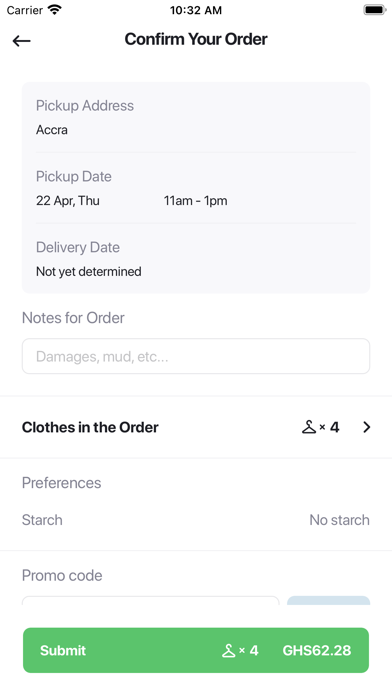Edit the 22 Apr, Thu pickup date
The width and height of the screenshot is (392, 696).
tap(67, 201)
